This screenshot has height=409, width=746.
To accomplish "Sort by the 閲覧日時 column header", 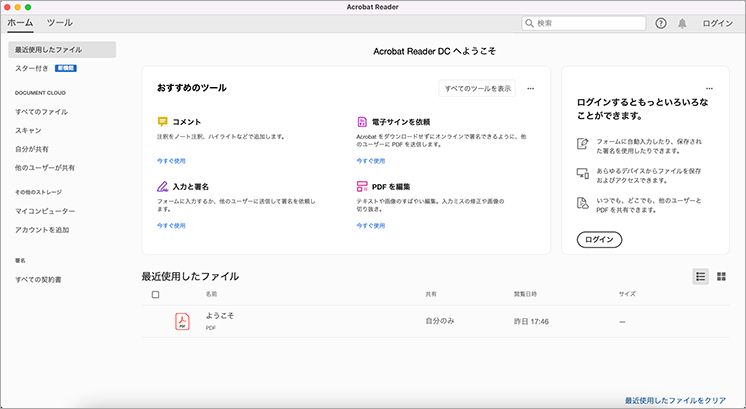I will pyautogui.click(x=525, y=294).
